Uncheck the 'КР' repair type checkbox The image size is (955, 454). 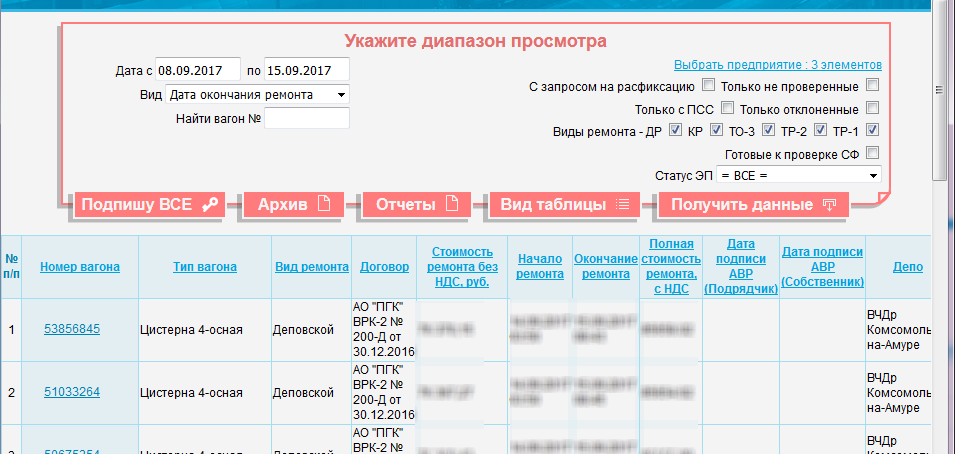point(716,130)
